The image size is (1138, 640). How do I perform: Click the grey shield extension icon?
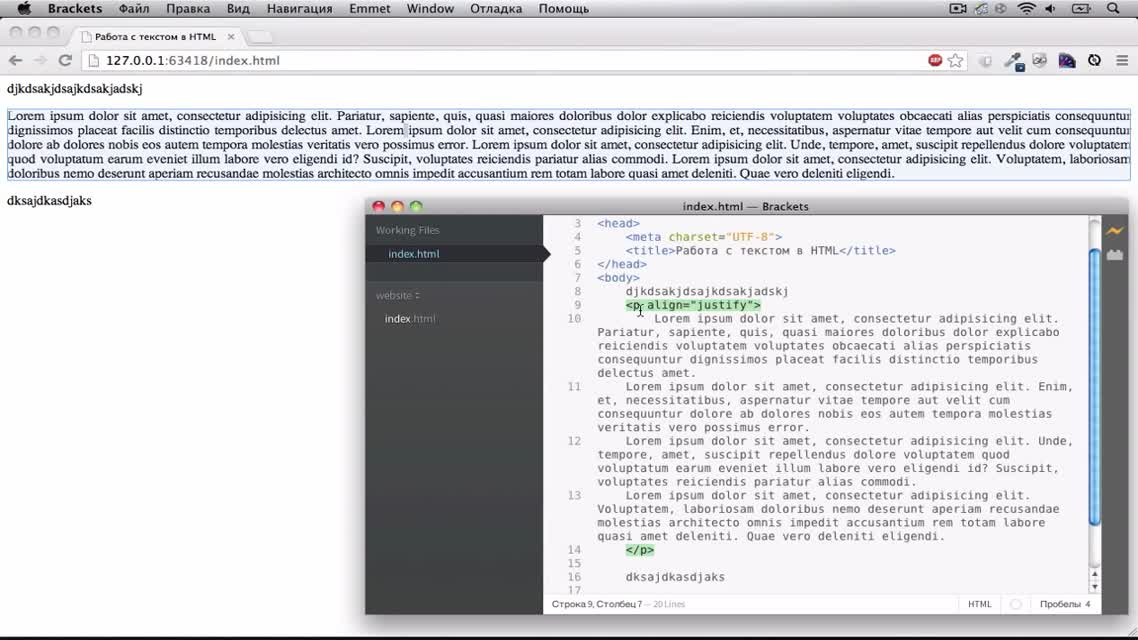point(1040,61)
